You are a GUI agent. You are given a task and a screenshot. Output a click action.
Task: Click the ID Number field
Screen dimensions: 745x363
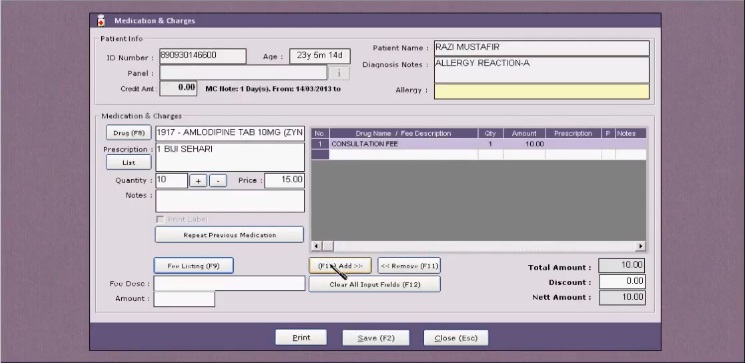tap(203, 56)
